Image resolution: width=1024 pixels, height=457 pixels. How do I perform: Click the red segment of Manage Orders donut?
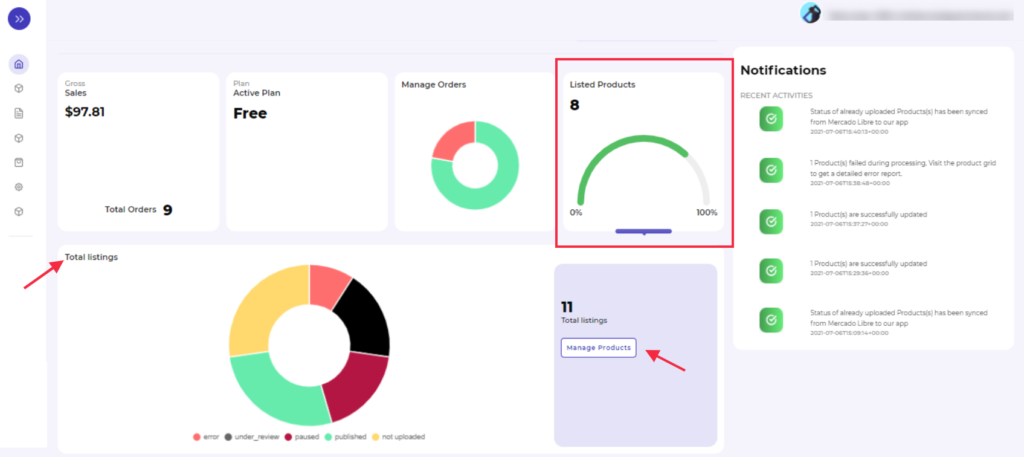453,140
